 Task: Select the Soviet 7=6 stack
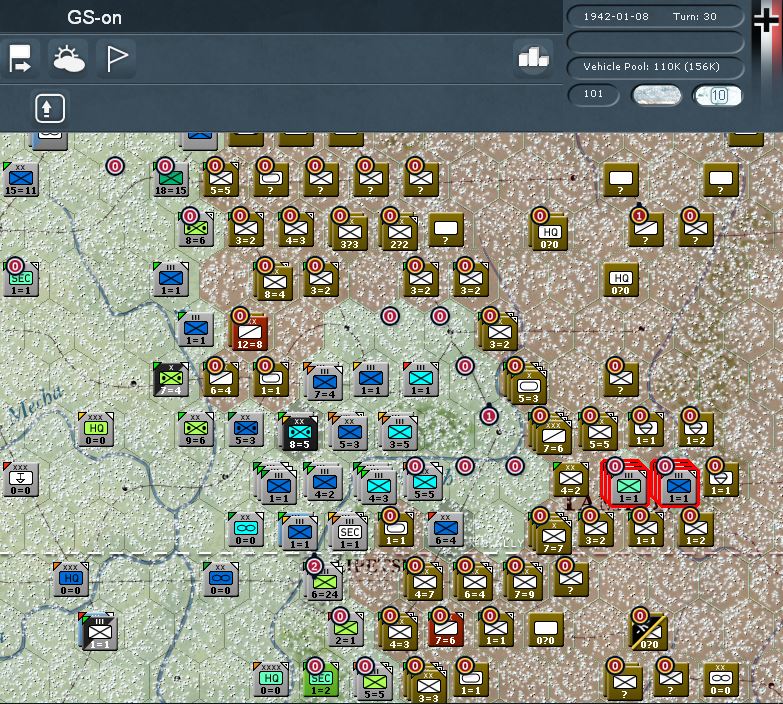coord(552,434)
